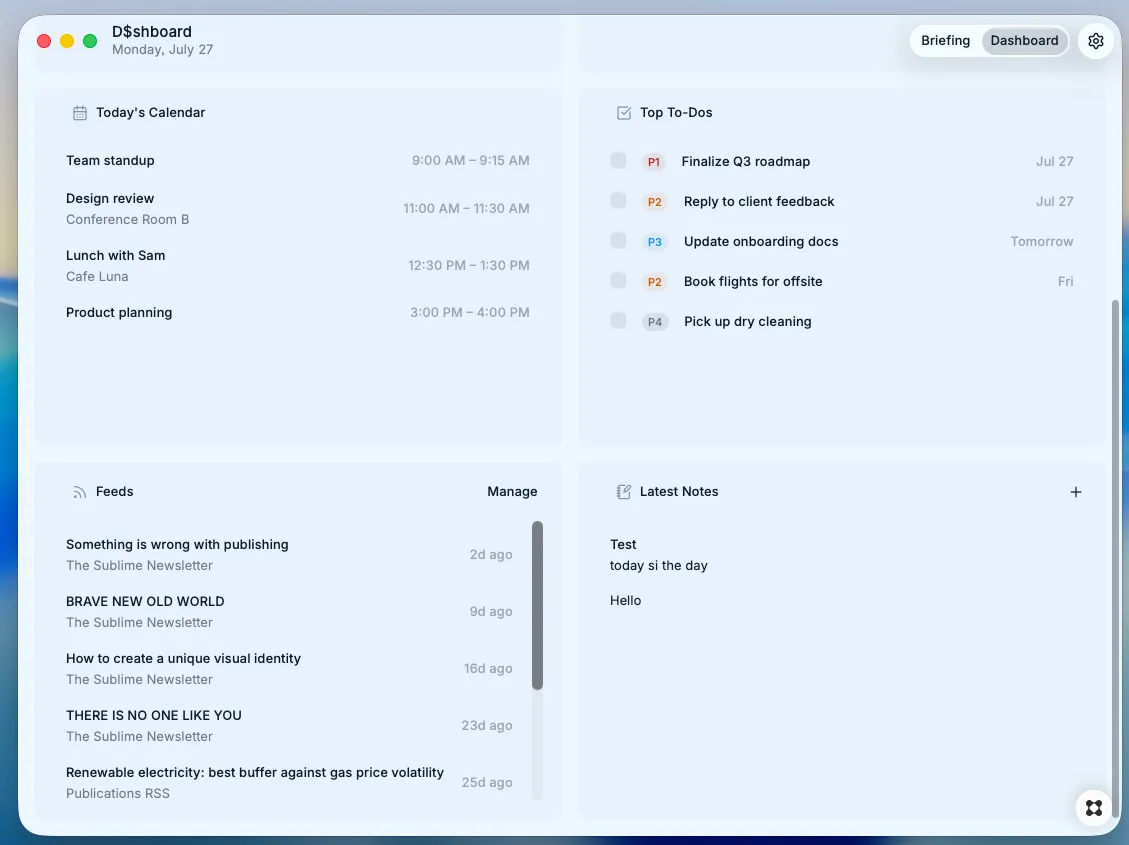This screenshot has height=845, width=1129.
Task: Open the Product planning event
Action: point(297,312)
